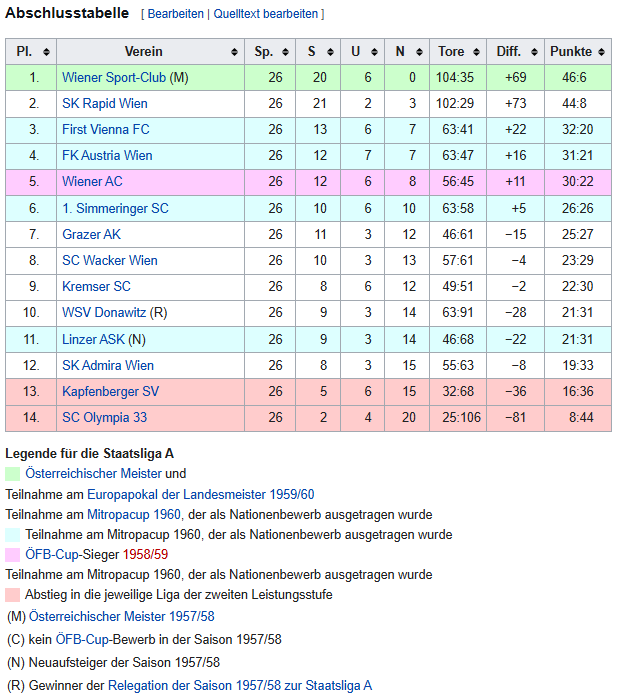The width and height of the screenshot is (625, 698).
Task: Sort by wins using S column arrows
Action: (x=331, y=52)
